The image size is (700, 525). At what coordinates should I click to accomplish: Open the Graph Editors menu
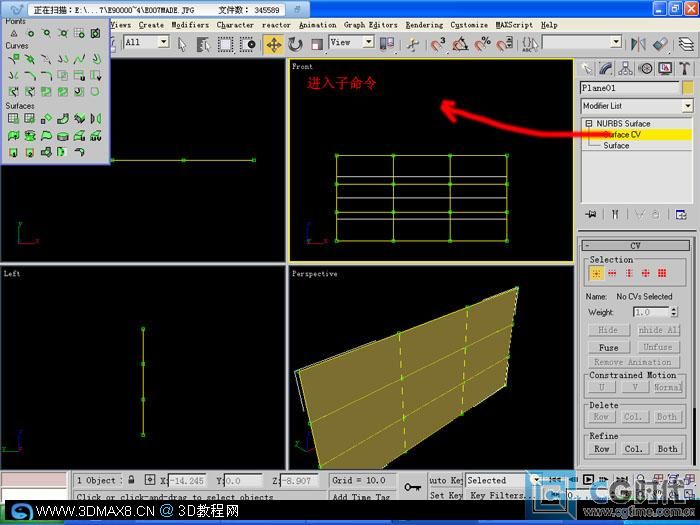(371, 25)
